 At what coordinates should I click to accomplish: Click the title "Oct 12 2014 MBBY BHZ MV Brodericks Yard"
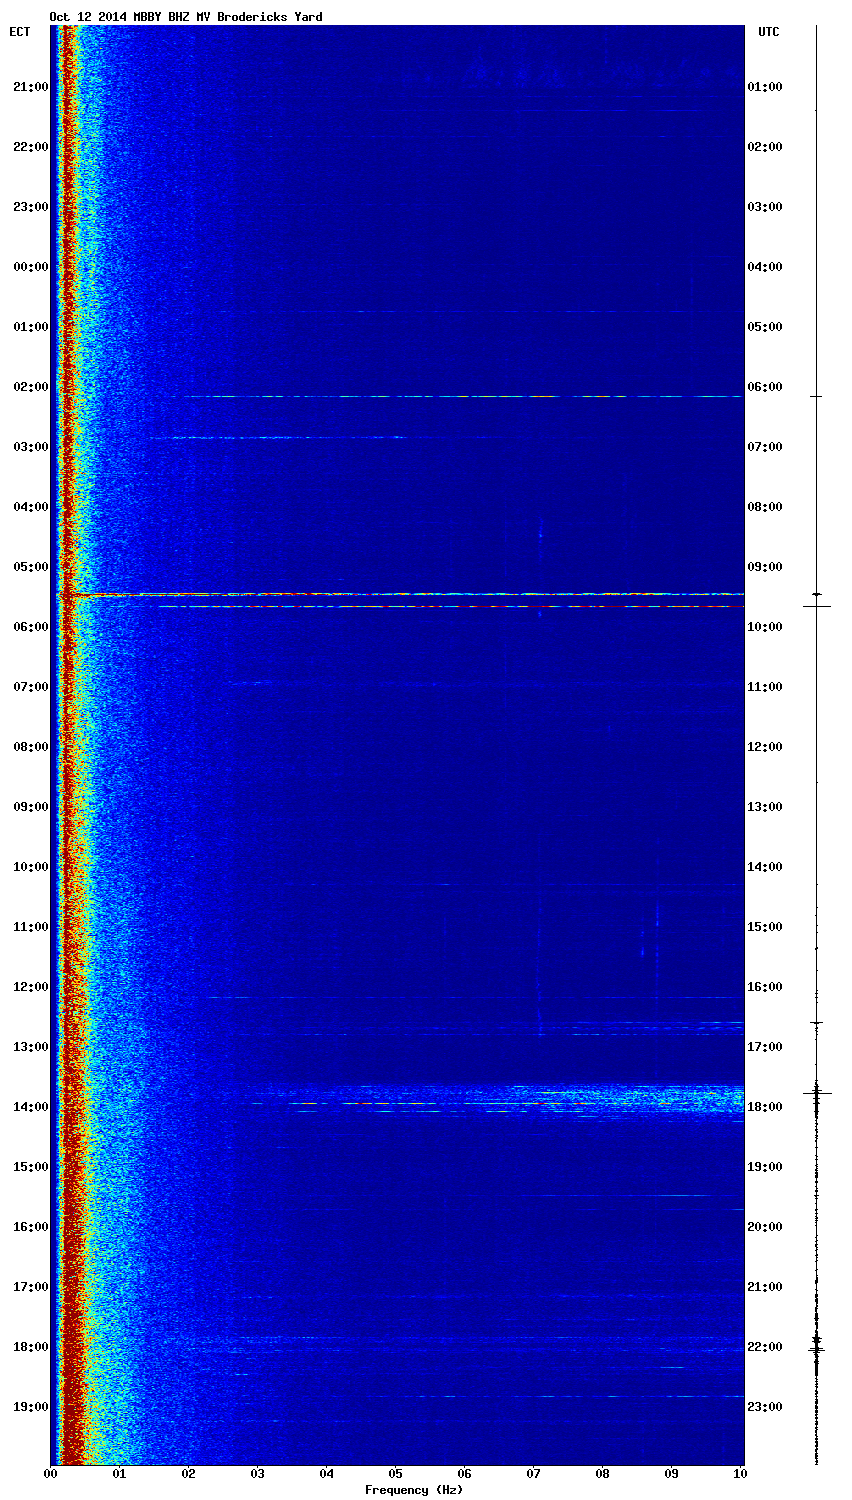tap(186, 17)
